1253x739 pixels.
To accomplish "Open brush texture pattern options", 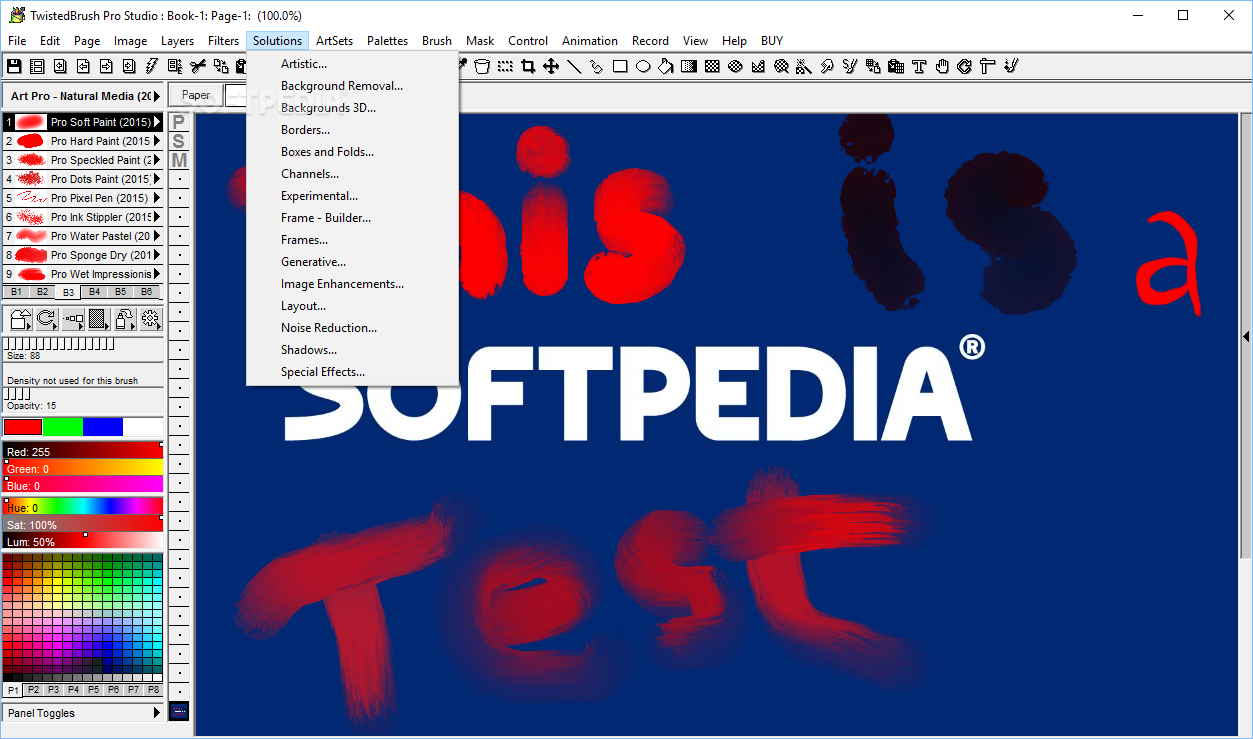I will (99, 319).
